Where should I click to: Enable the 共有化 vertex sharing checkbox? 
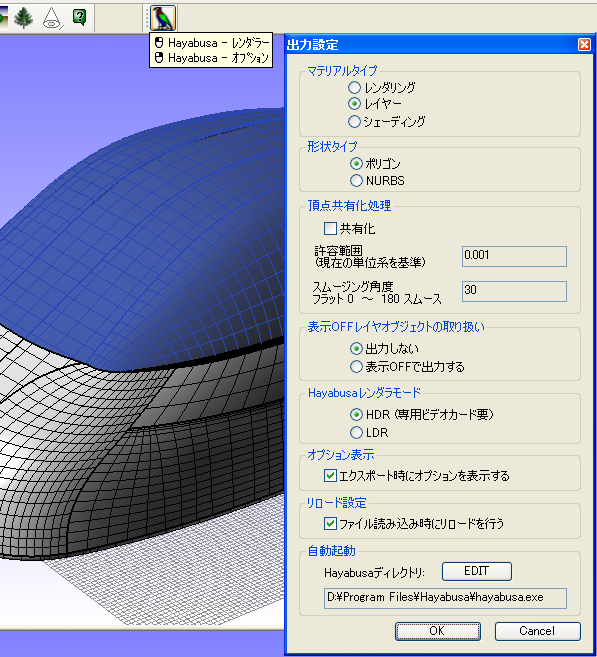tap(330, 229)
